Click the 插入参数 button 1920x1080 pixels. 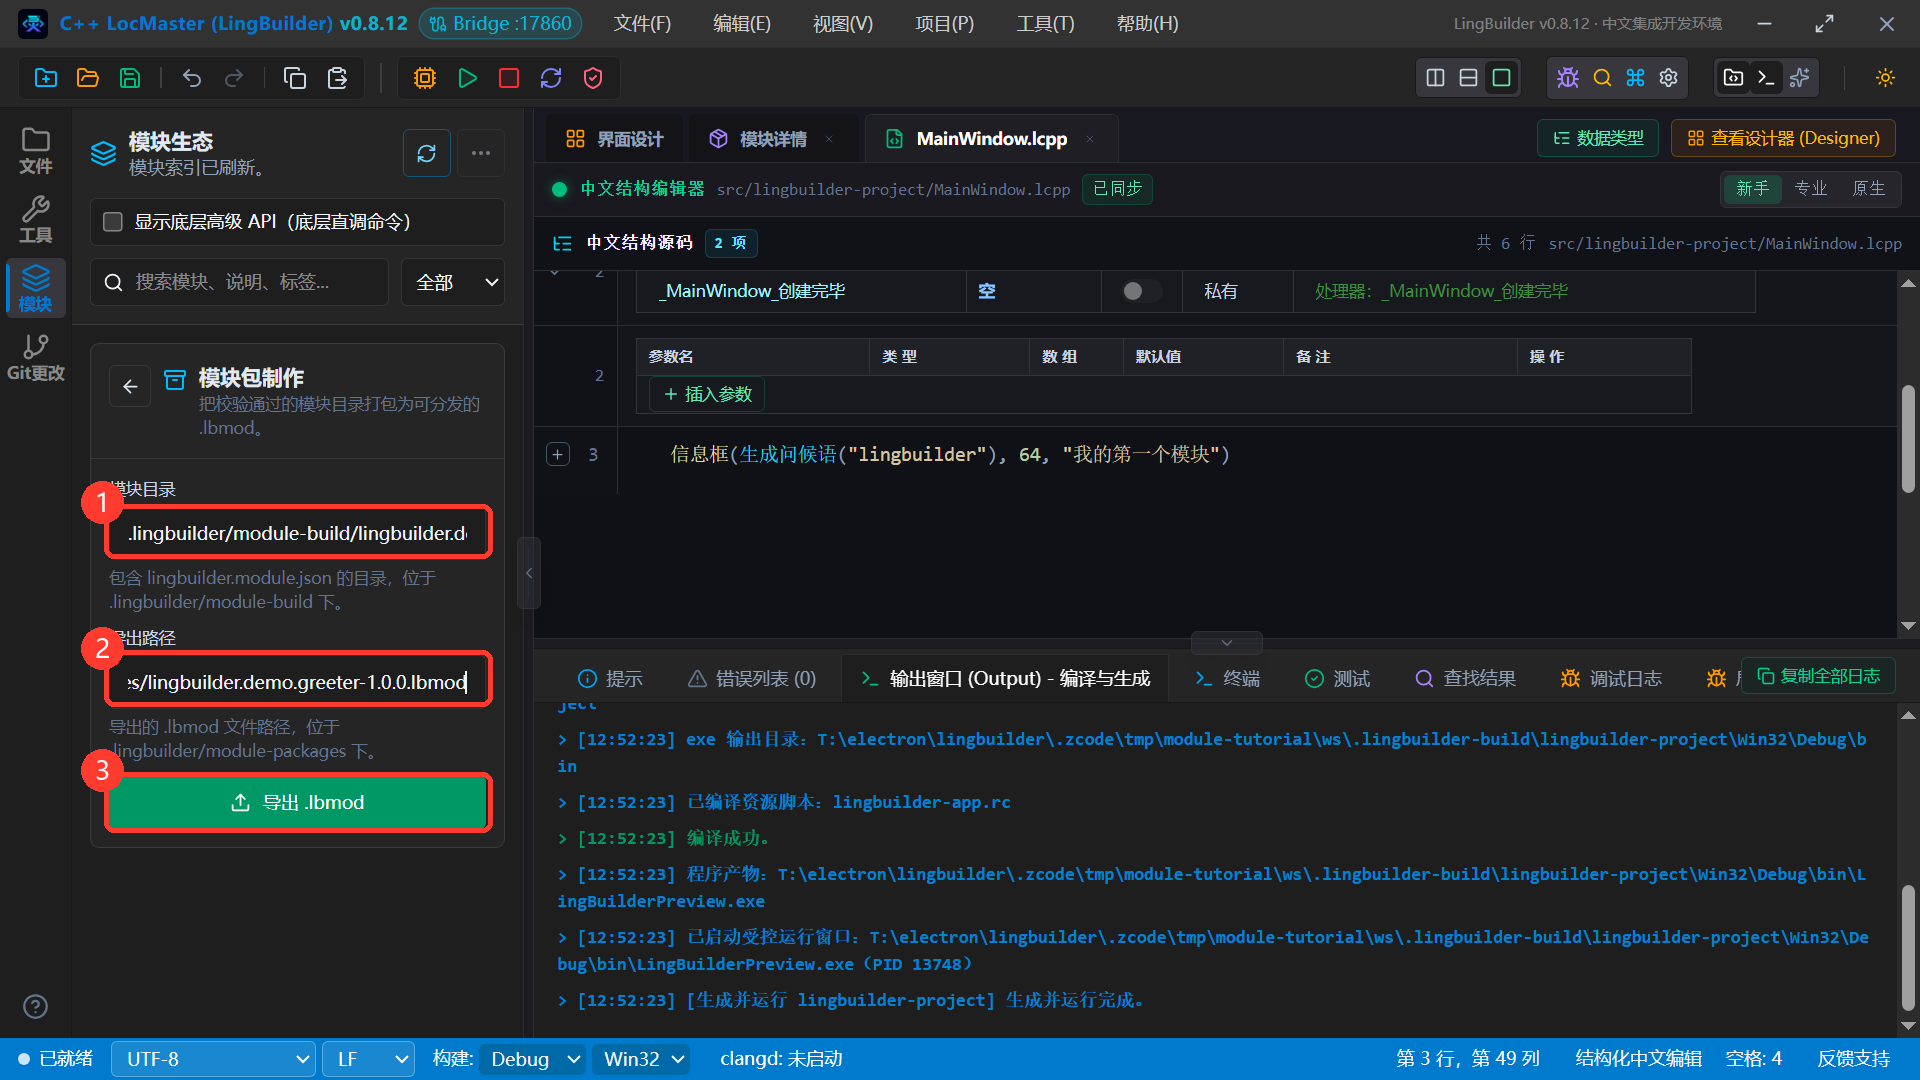707,394
